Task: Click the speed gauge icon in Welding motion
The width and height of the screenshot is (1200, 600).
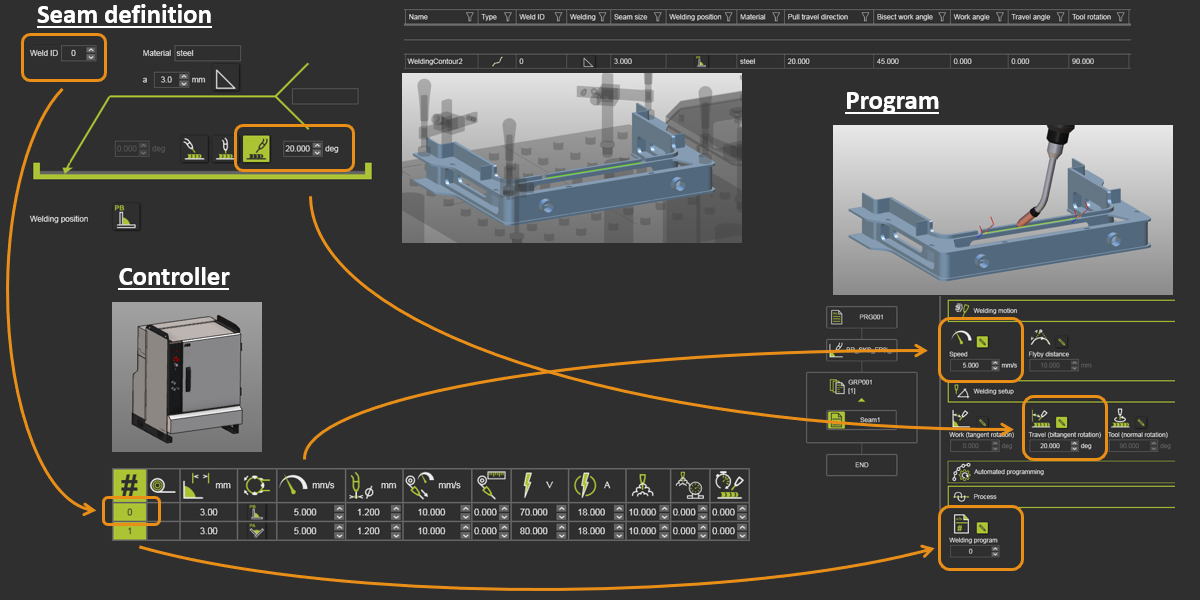Action: coord(960,340)
